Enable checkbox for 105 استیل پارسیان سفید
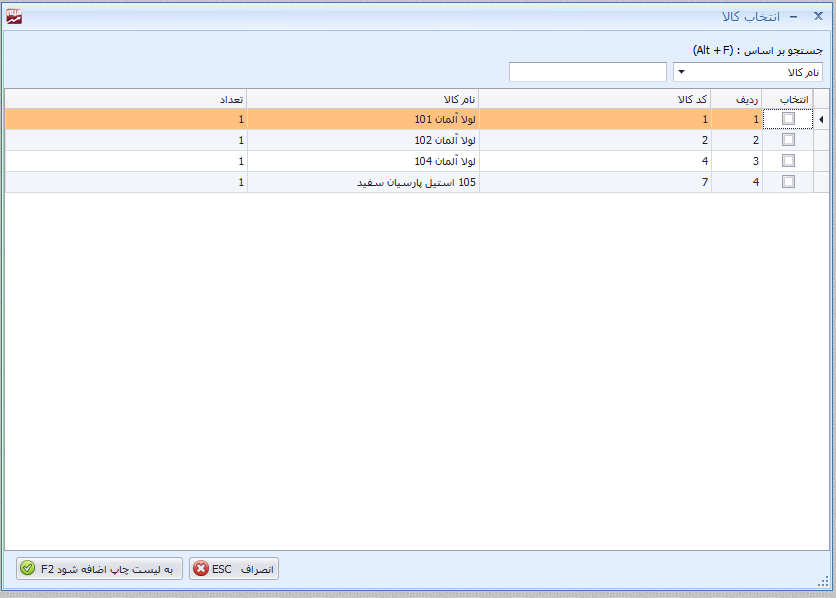This screenshot has height=598, width=836. [x=788, y=182]
